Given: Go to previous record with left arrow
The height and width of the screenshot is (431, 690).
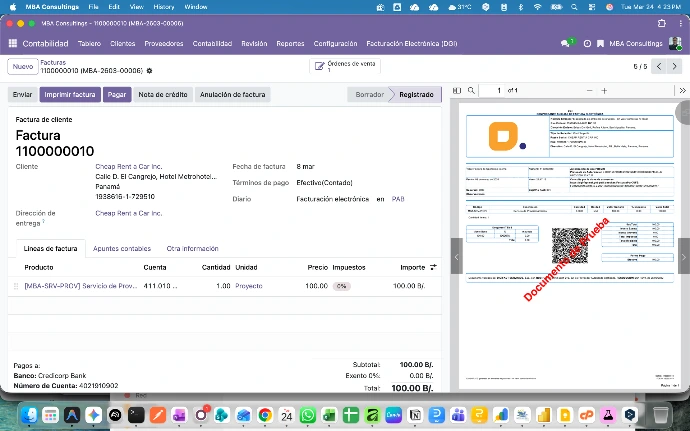Looking at the screenshot, I should pyautogui.click(x=660, y=66).
